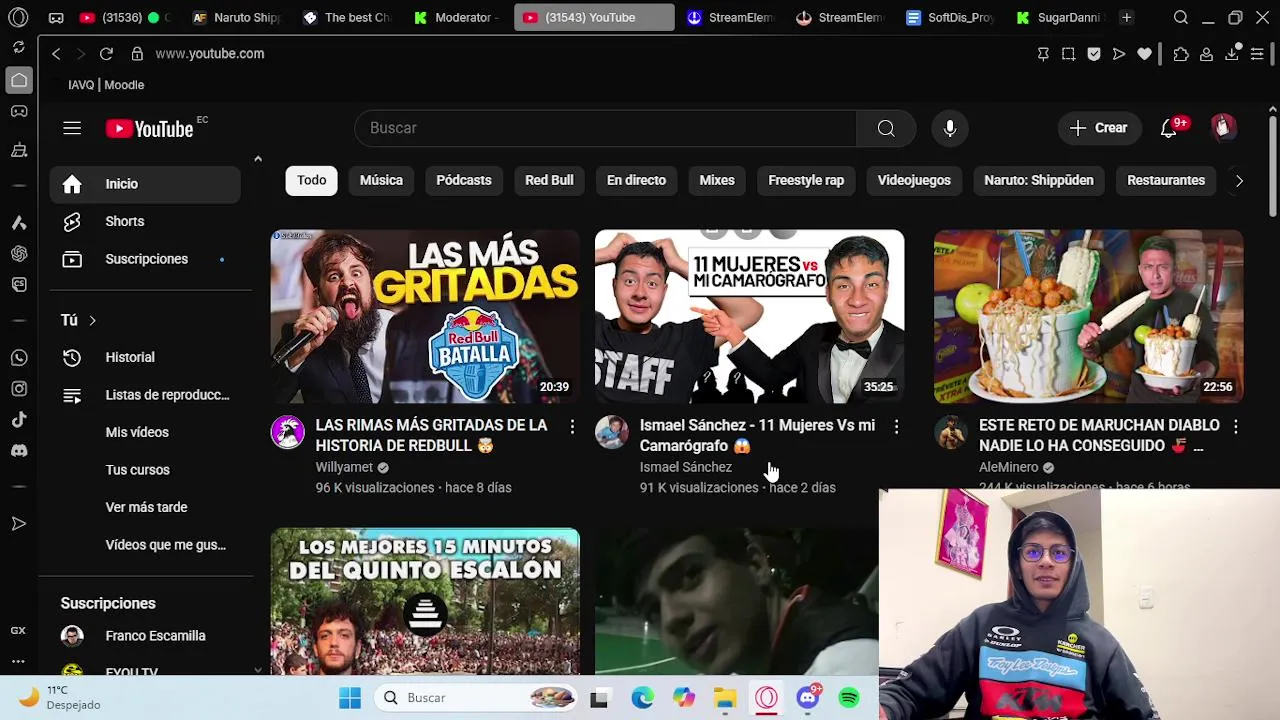Viewport: 1280px width, 720px height.
Task: Open Ver más tarde in the sidebar
Action: click(x=145, y=507)
